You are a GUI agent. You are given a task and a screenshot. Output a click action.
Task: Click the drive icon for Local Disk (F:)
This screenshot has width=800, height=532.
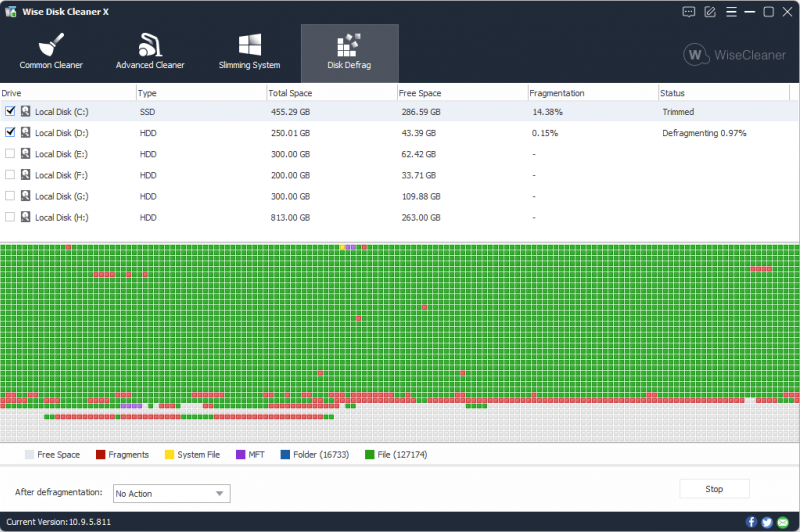pyautogui.click(x=26, y=175)
